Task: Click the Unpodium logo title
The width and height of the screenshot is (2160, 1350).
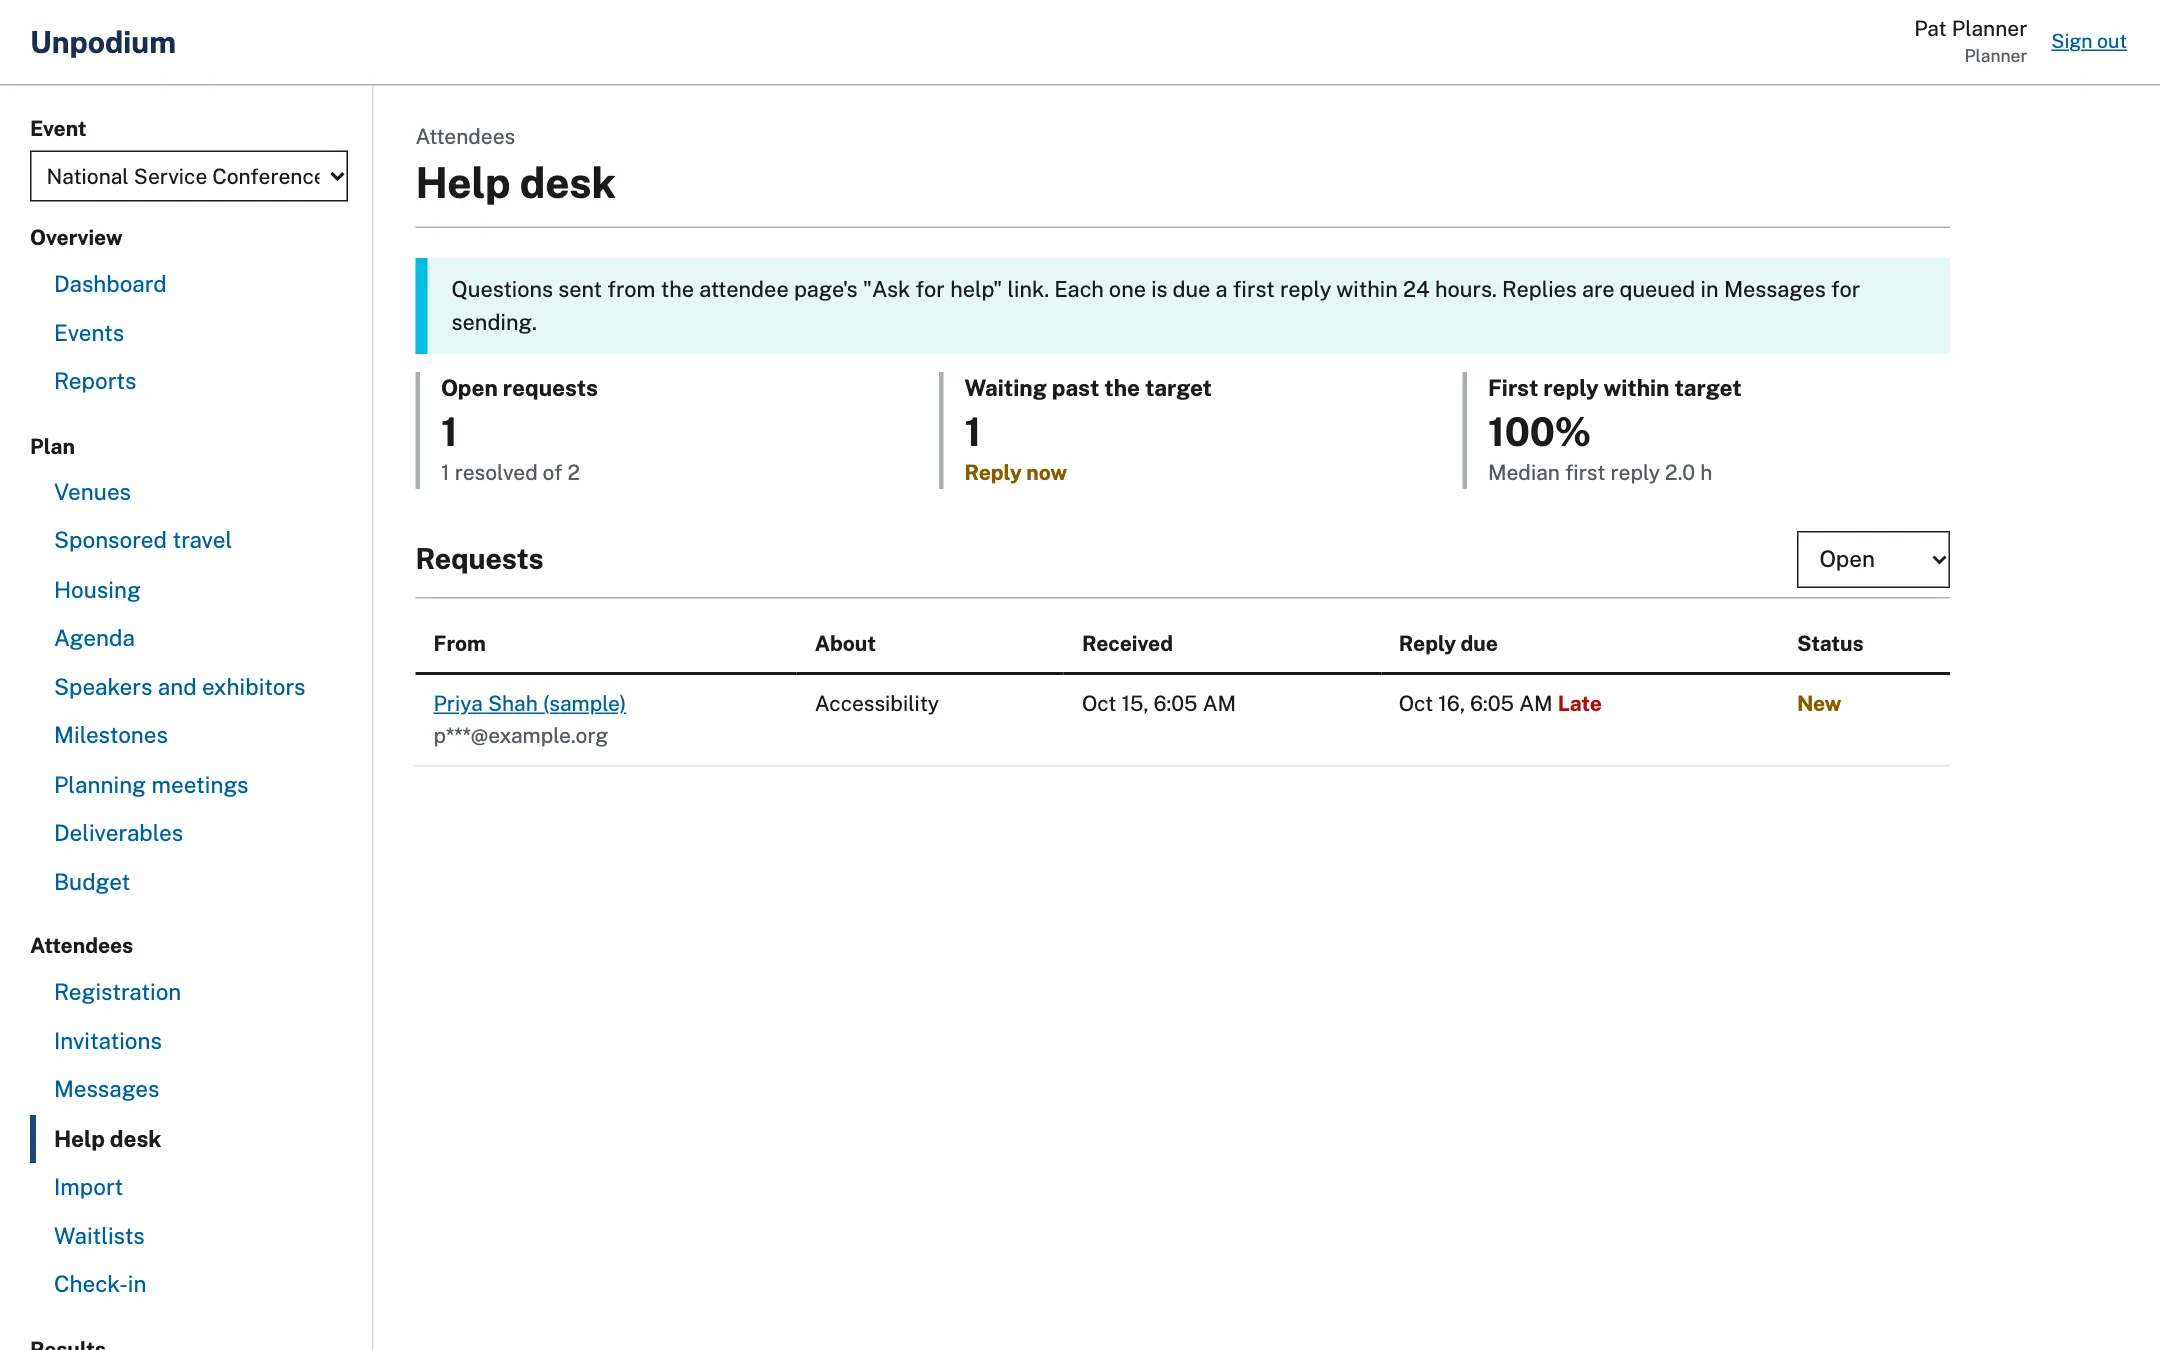Action: (x=103, y=42)
